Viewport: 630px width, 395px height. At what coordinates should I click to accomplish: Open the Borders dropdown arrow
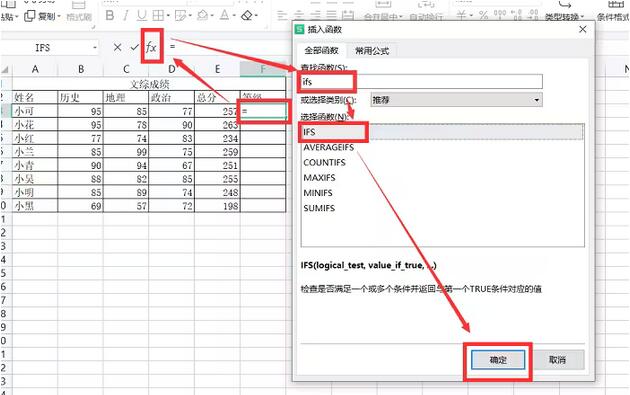tap(168, 16)
